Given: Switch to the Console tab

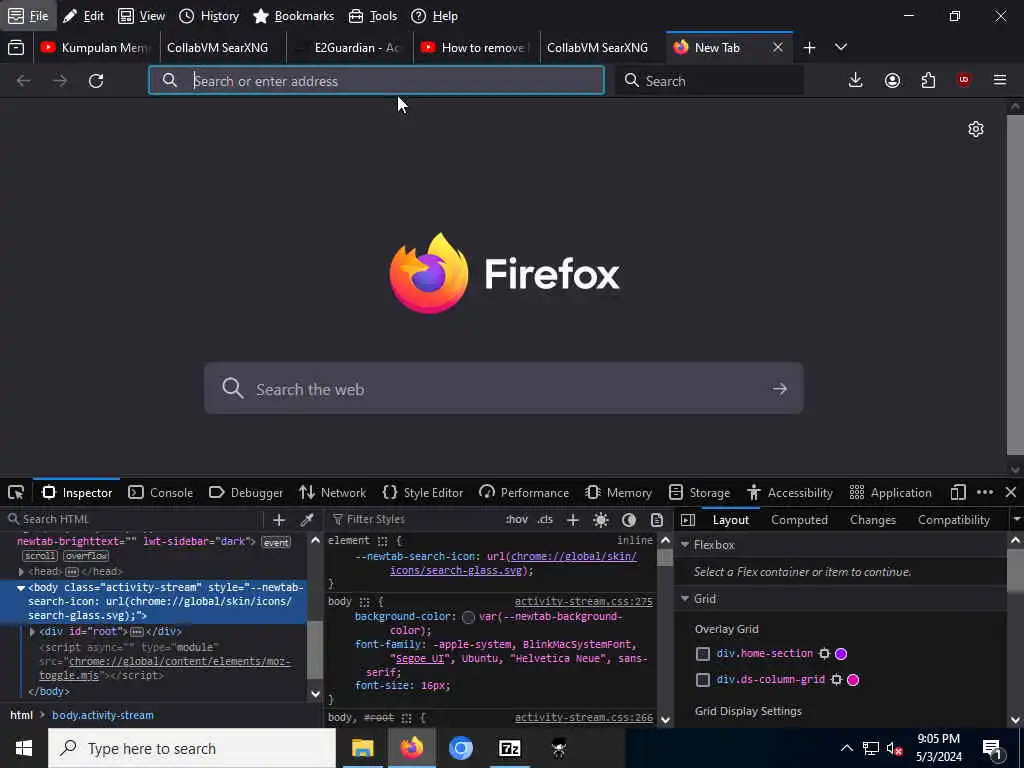Looking at the screenshot, I should coord(161,492).
